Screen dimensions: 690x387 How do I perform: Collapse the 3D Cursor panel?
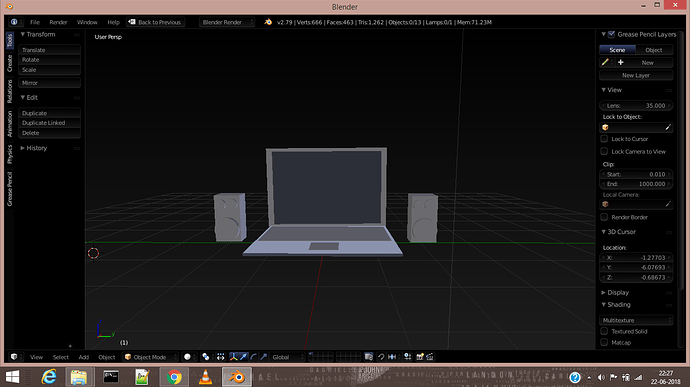click(x=604, y=232)
